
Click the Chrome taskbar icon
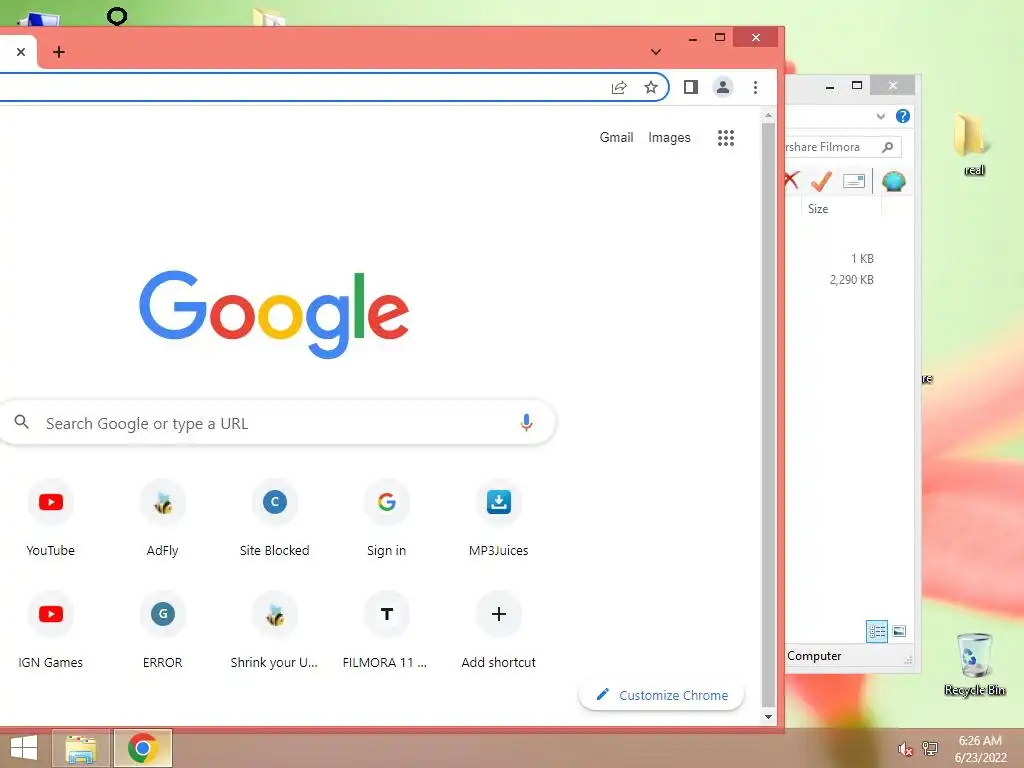click(143, 748)
